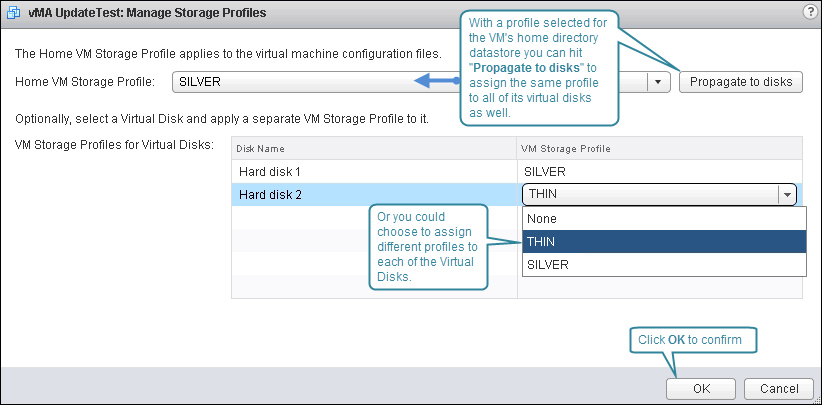
Task: Sort by the VM Storage Profile column header
Action: coord(659,149)
